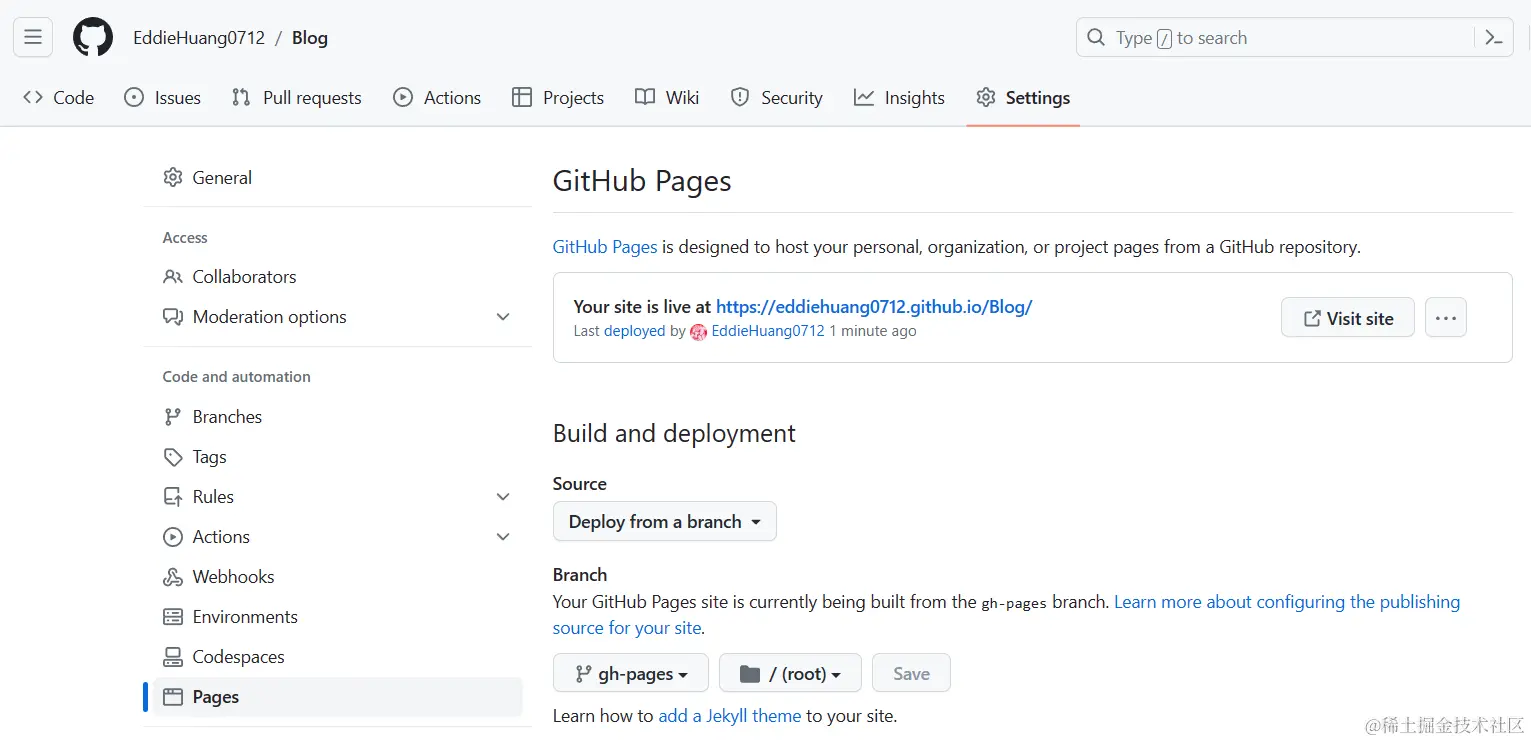Open Rules in sidebar
The image size is (1531, 742).
pos(337,497)
